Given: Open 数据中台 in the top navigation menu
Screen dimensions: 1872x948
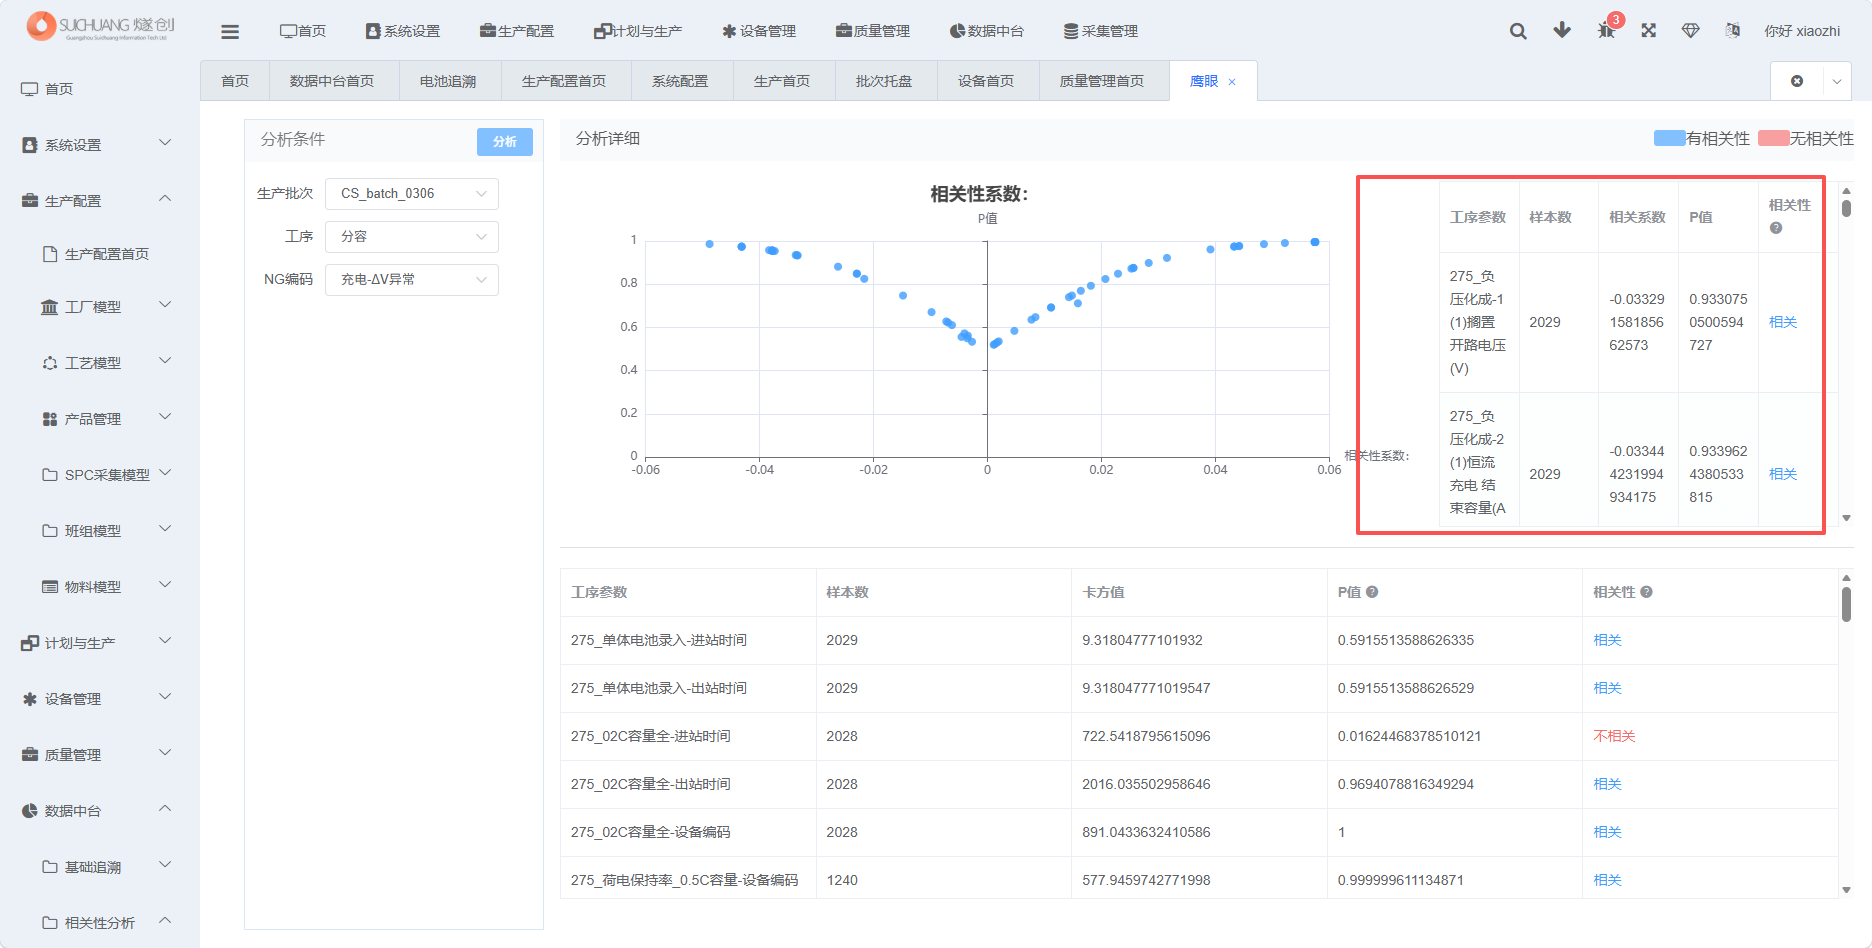Looking at the screenshot, I should point(987,31).
